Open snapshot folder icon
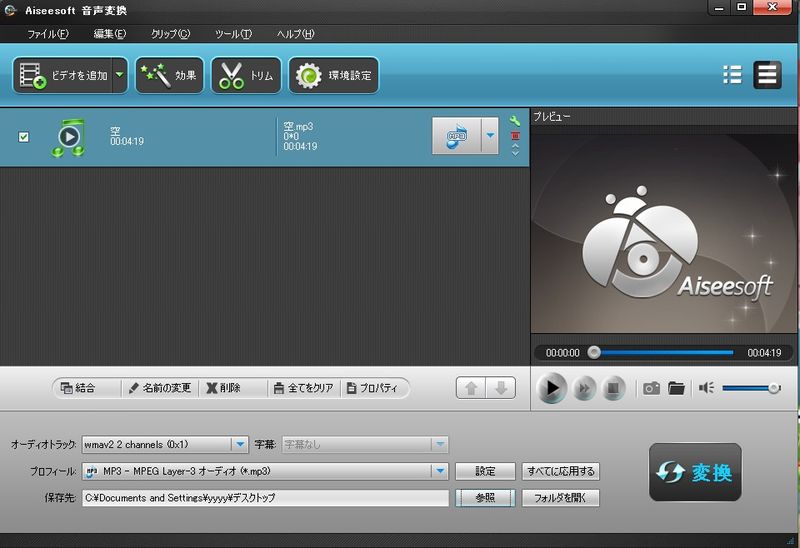 [x=677, y=388]
